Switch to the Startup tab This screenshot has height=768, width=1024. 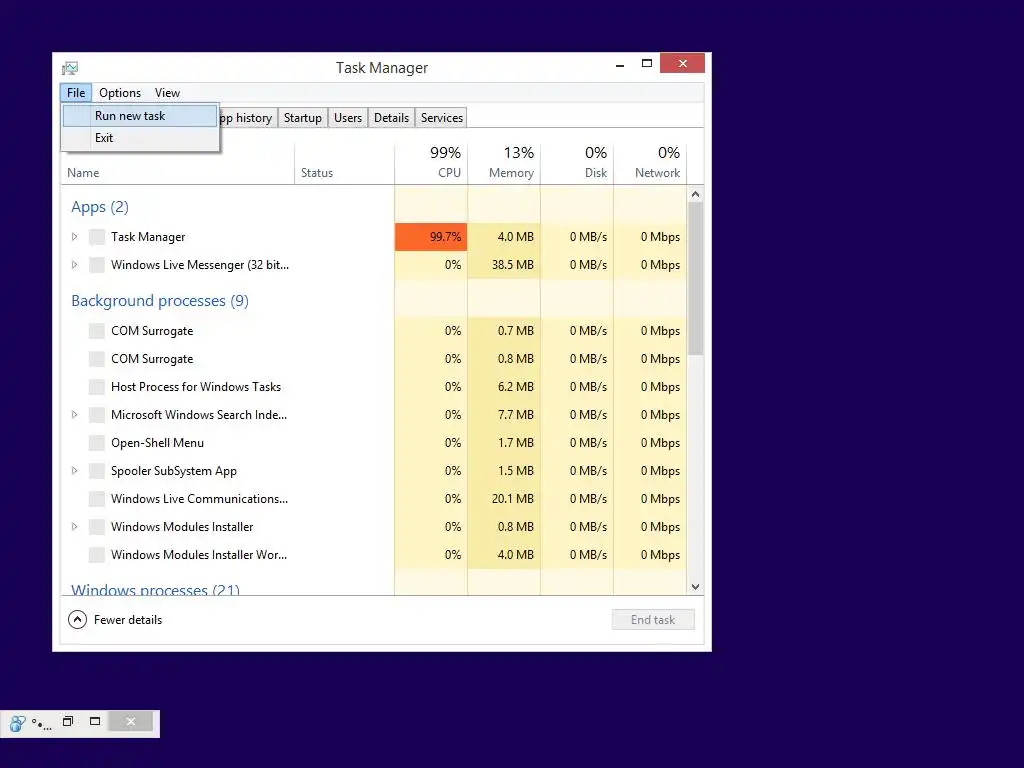click(x=303, y=118)
